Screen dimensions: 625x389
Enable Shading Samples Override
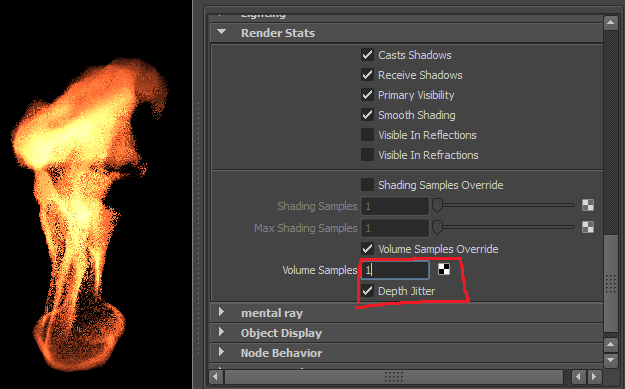click(x=367, y=185)
